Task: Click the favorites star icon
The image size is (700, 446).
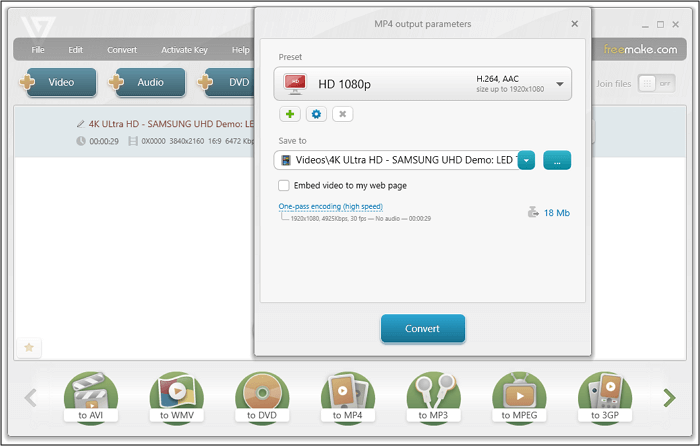Action: 29,347
